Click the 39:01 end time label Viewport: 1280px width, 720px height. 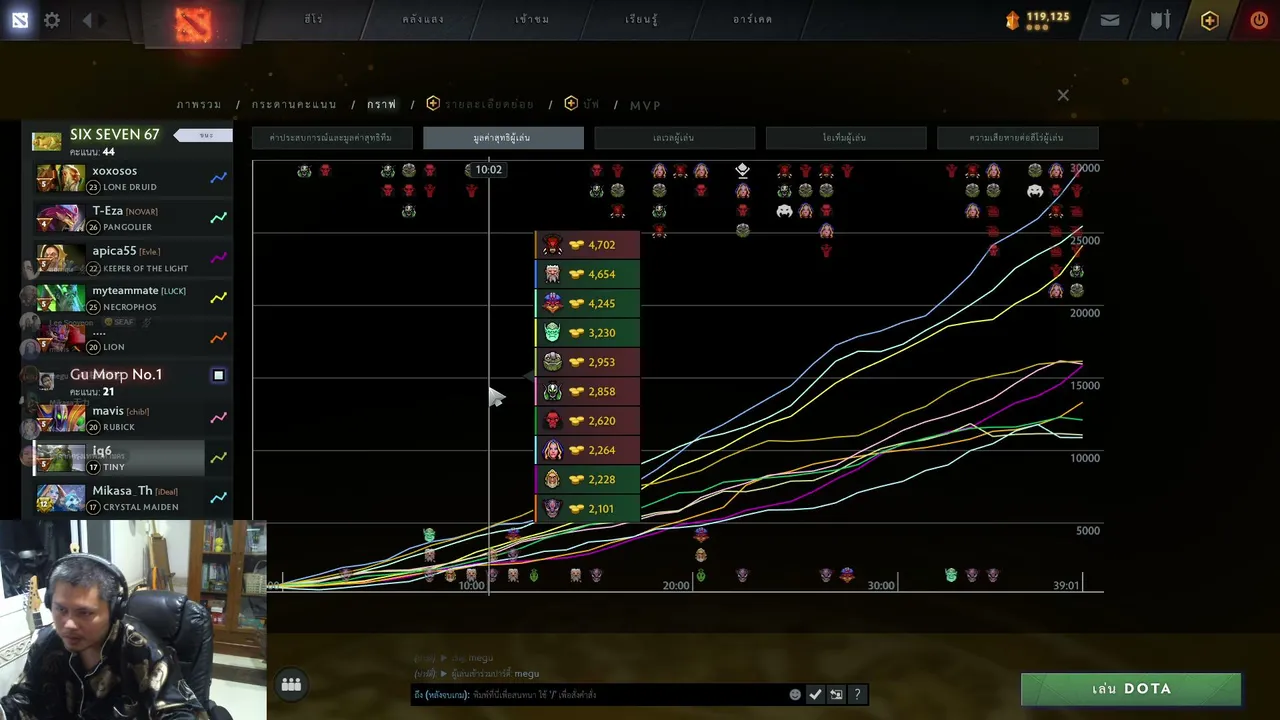point(1067,585)
